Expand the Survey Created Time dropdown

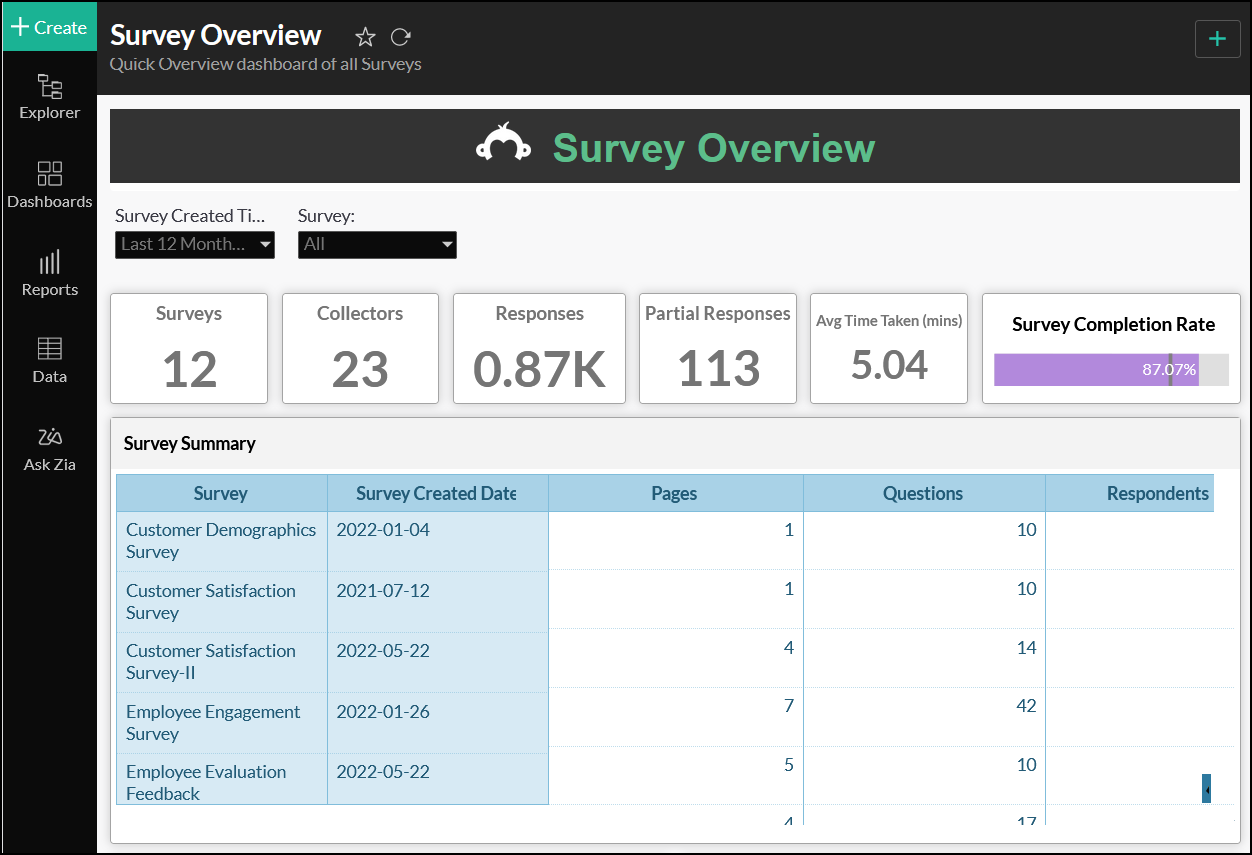(x=194, y=244)
